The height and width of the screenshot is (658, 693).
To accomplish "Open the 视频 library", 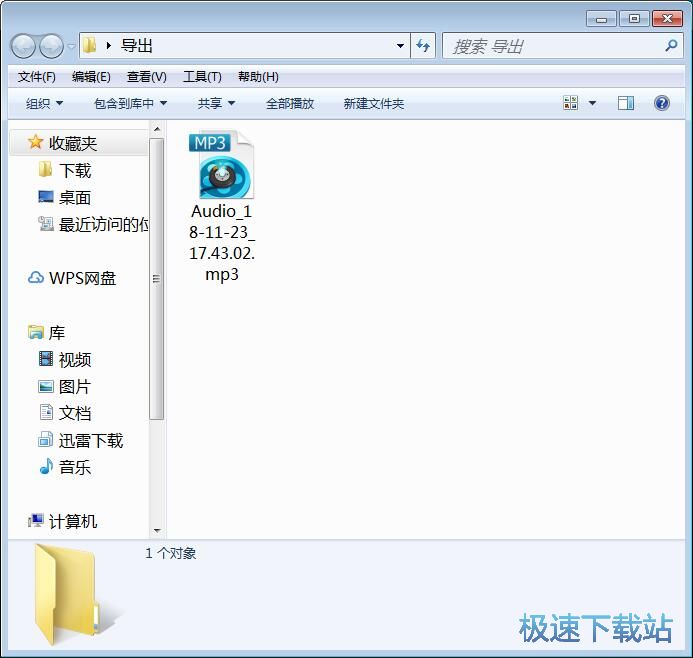I will coord(75,360).
